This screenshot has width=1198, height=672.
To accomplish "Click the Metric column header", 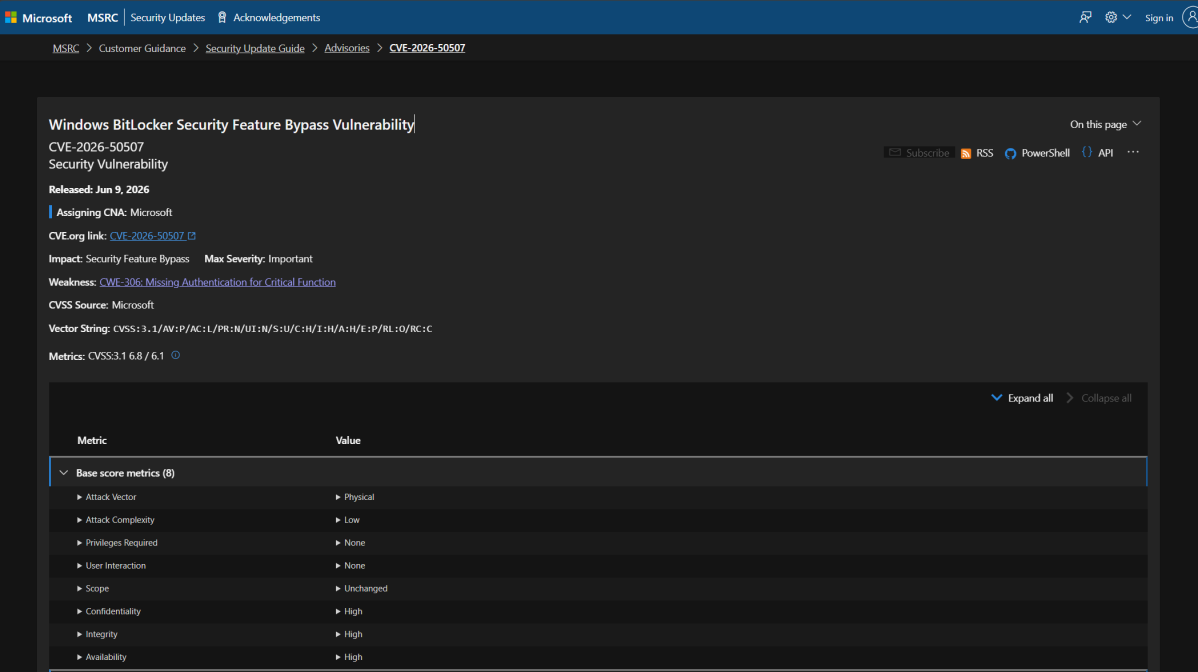I will [92, 441].
